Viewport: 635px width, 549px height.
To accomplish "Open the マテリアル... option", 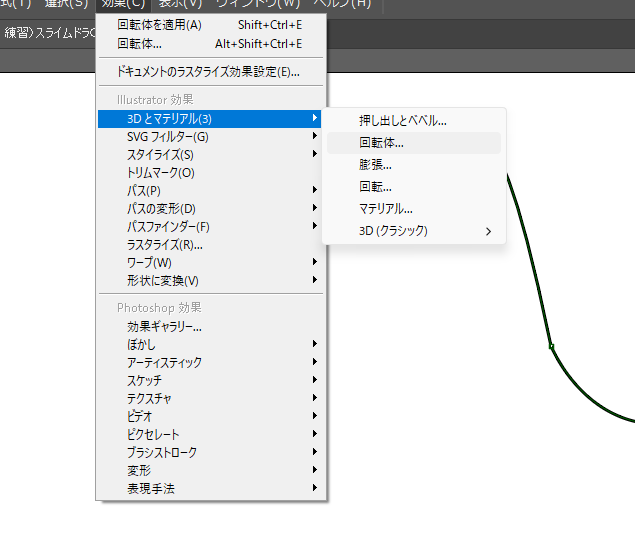I will [386, 209].
